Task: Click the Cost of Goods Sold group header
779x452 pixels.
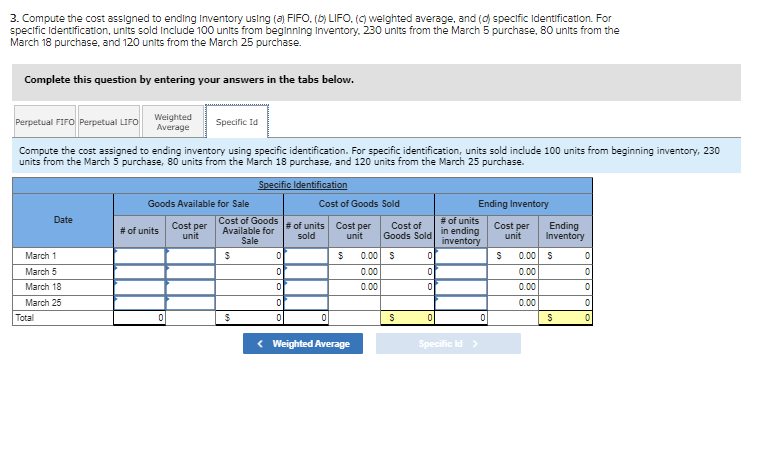Action: click(x=359, y=204)
